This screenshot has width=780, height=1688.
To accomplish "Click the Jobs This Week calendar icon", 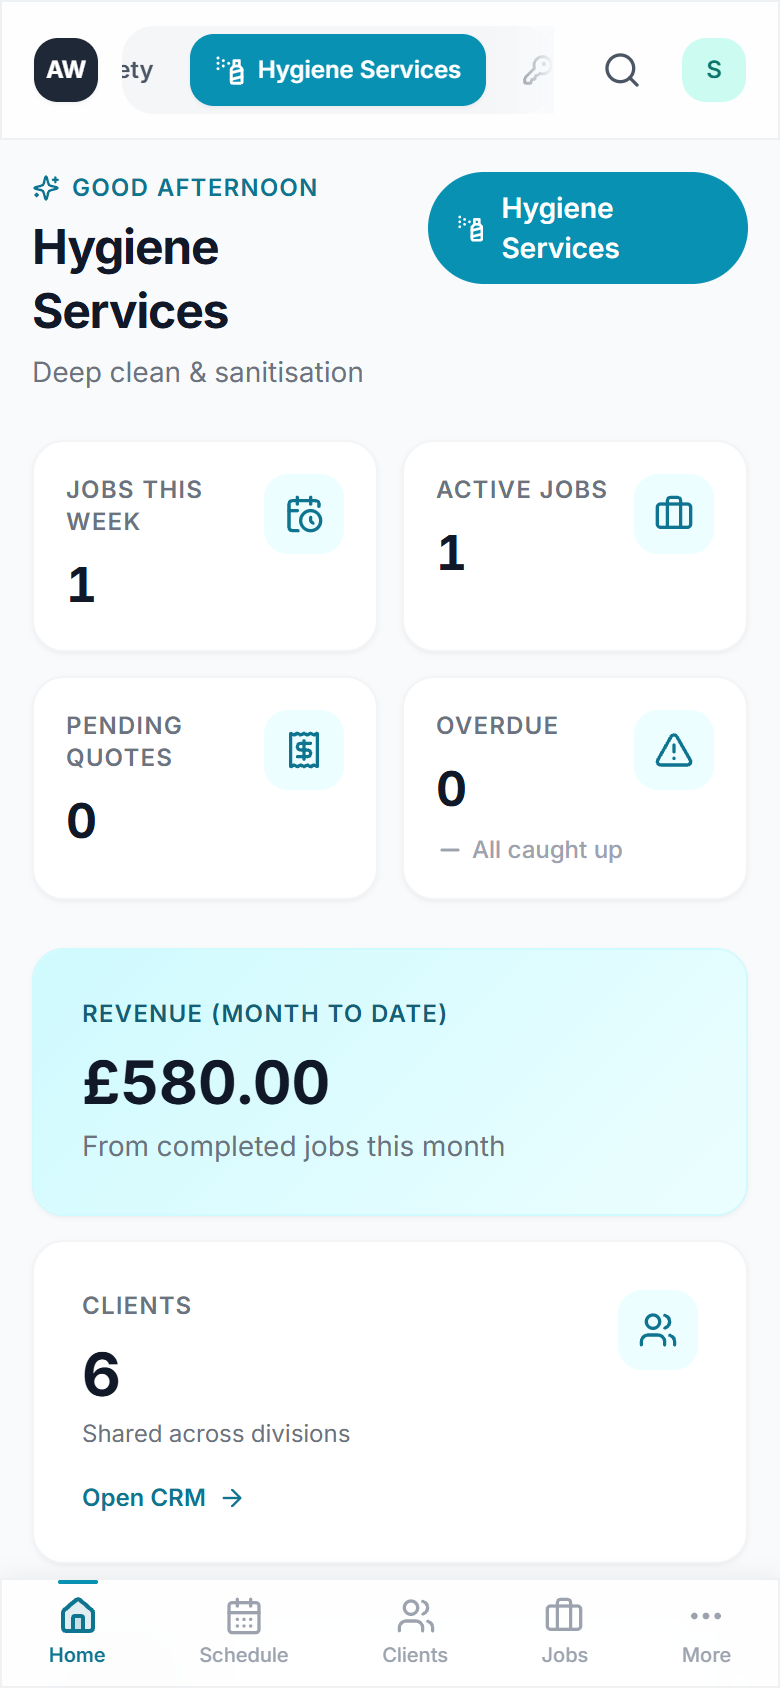I will (304, 514).
